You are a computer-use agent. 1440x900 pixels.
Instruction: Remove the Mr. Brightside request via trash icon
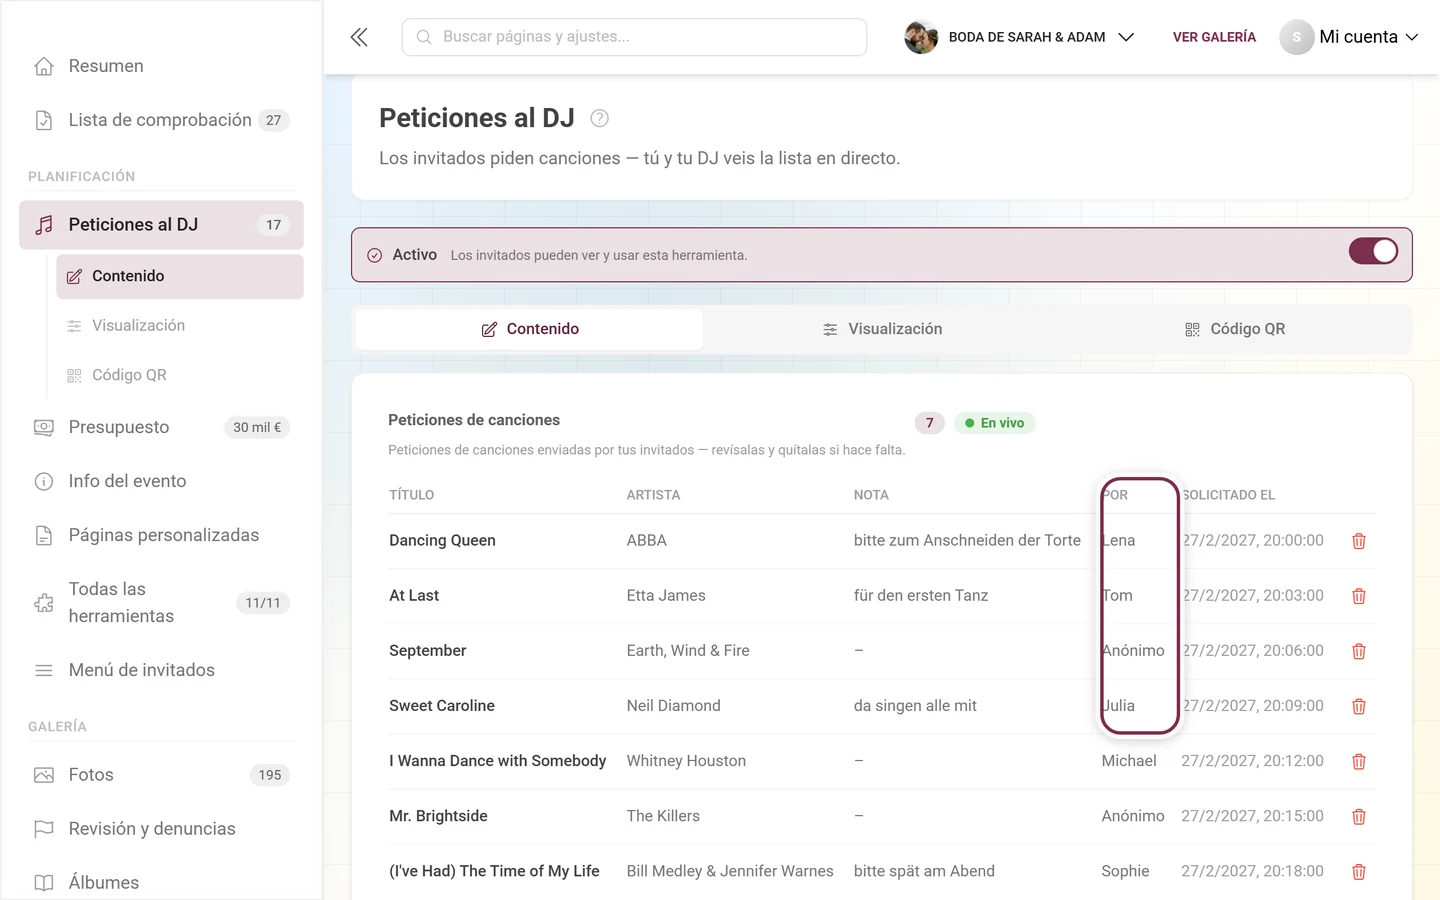pyautogui.click(x=1359, y=817)
